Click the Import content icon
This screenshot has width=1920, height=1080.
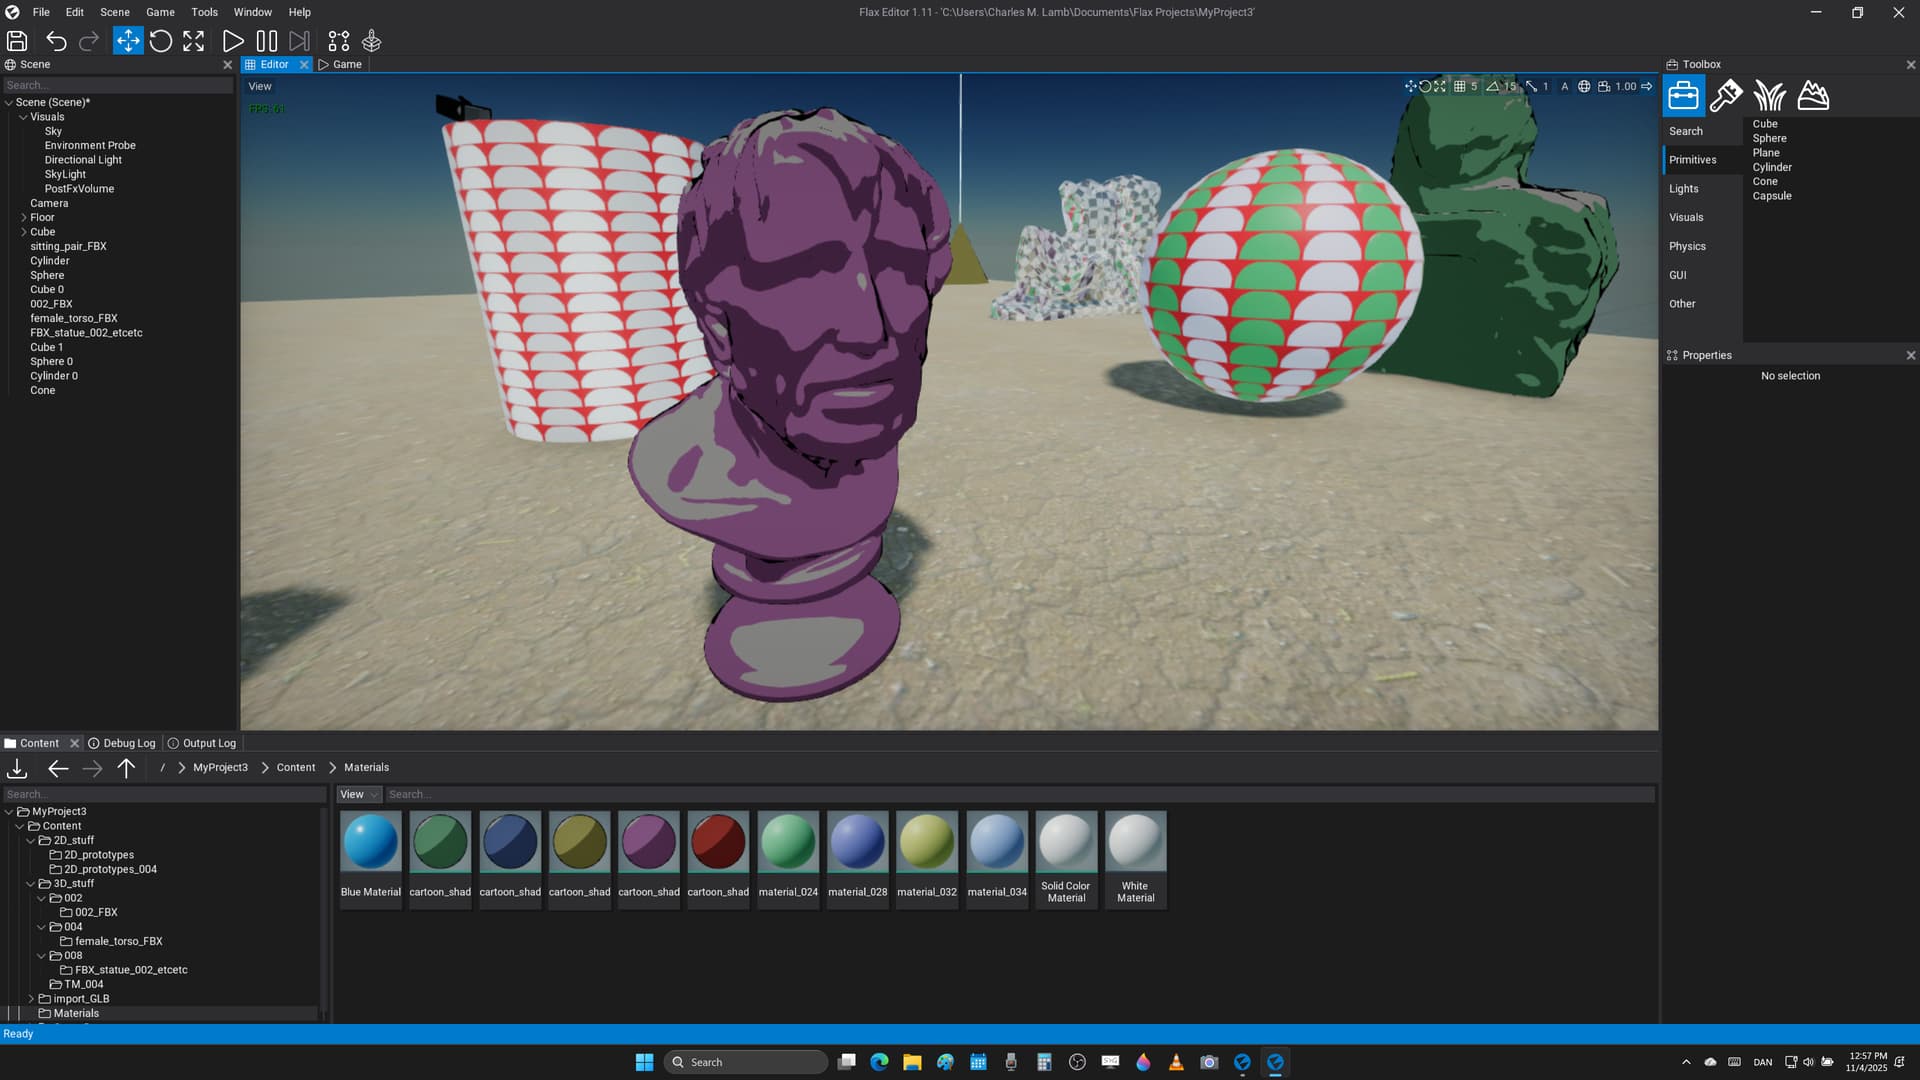tap(17, 768)
